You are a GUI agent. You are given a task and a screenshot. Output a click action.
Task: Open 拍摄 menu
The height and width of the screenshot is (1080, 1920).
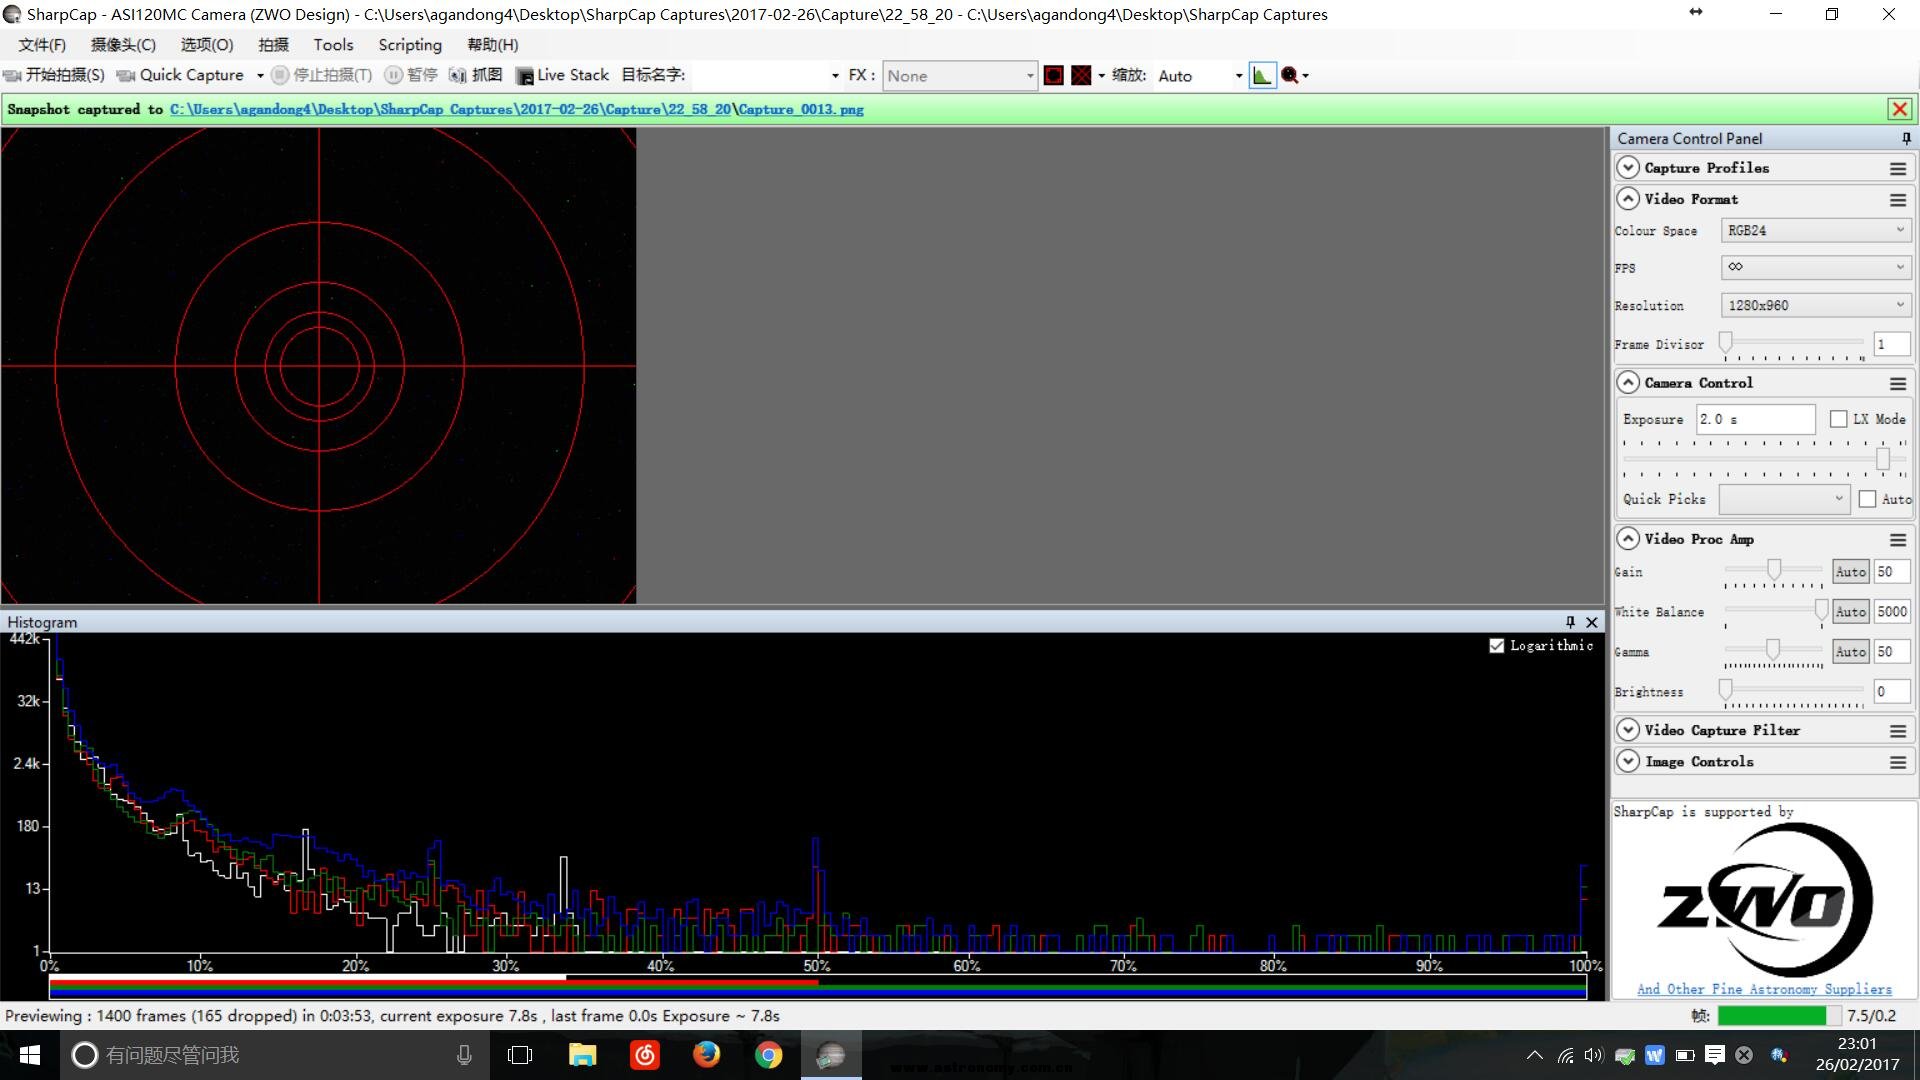(x=273, y=45)
